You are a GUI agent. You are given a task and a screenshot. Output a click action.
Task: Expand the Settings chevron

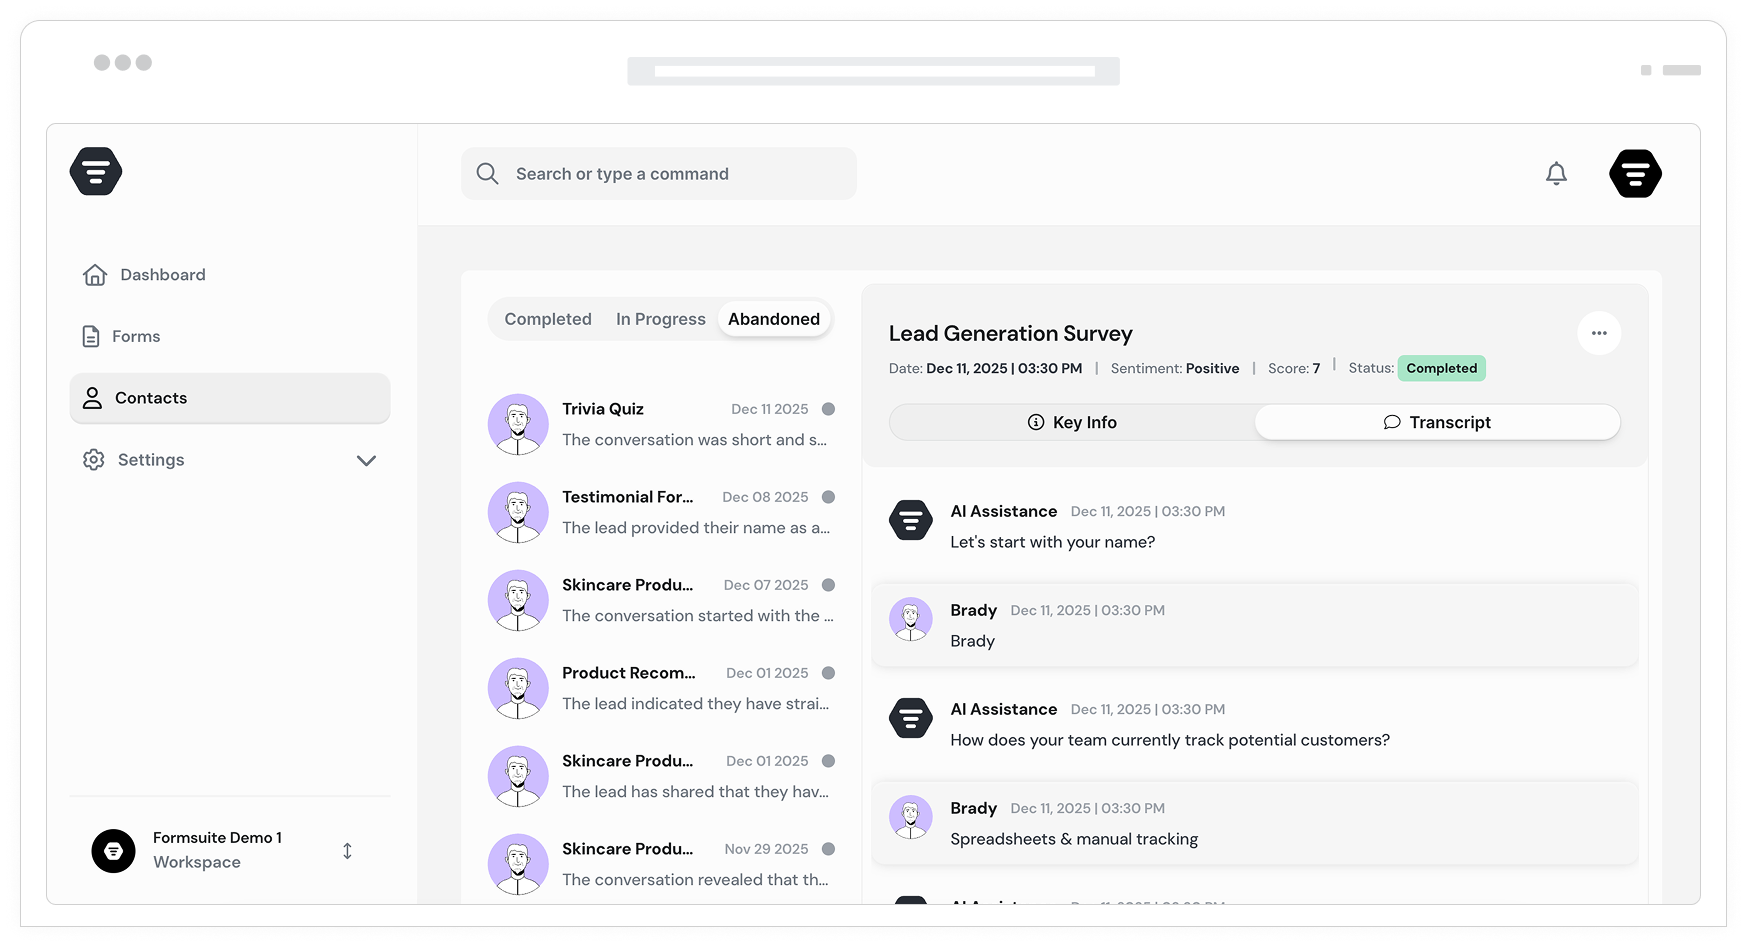pyautogui.click(x=366, y=461)
